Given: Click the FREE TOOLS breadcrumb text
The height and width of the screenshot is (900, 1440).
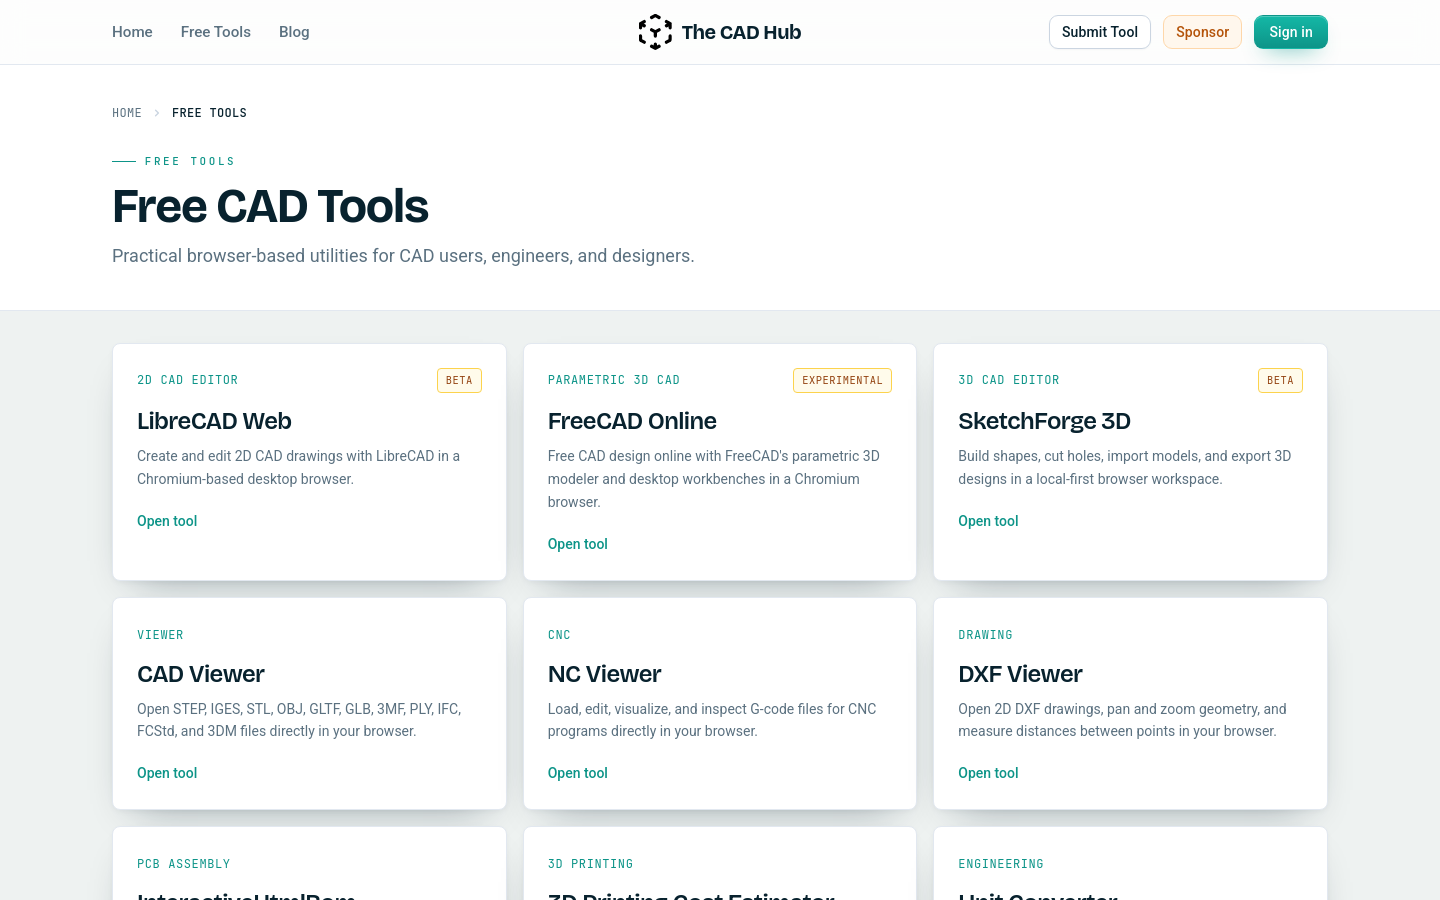Looking at the screenshot, I should (x=209, y=113).
